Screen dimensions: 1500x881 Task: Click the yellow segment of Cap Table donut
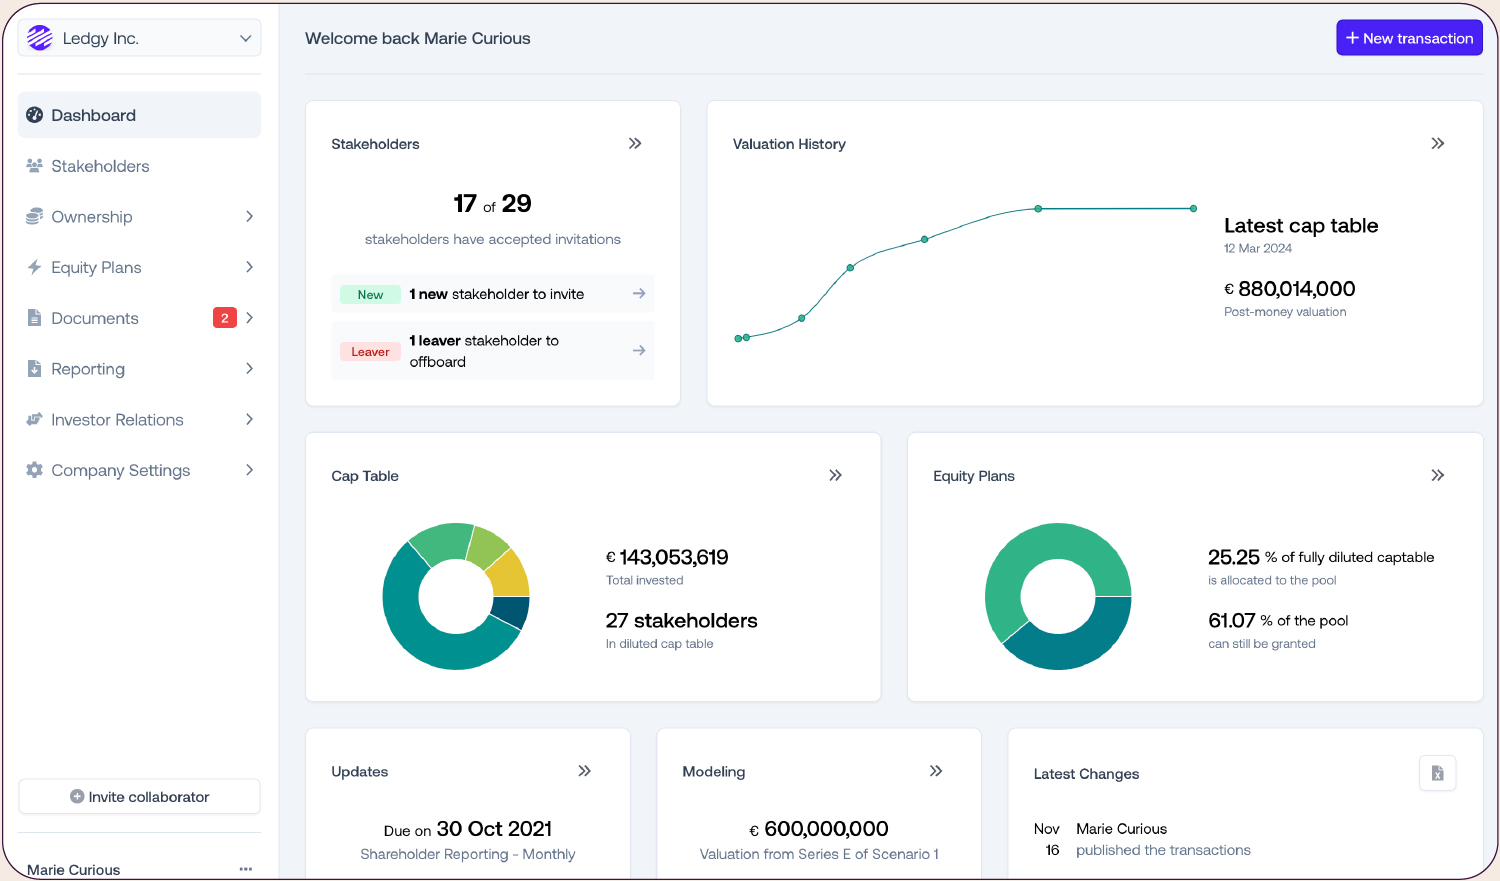pyautogui.click(x=510, y=574)
